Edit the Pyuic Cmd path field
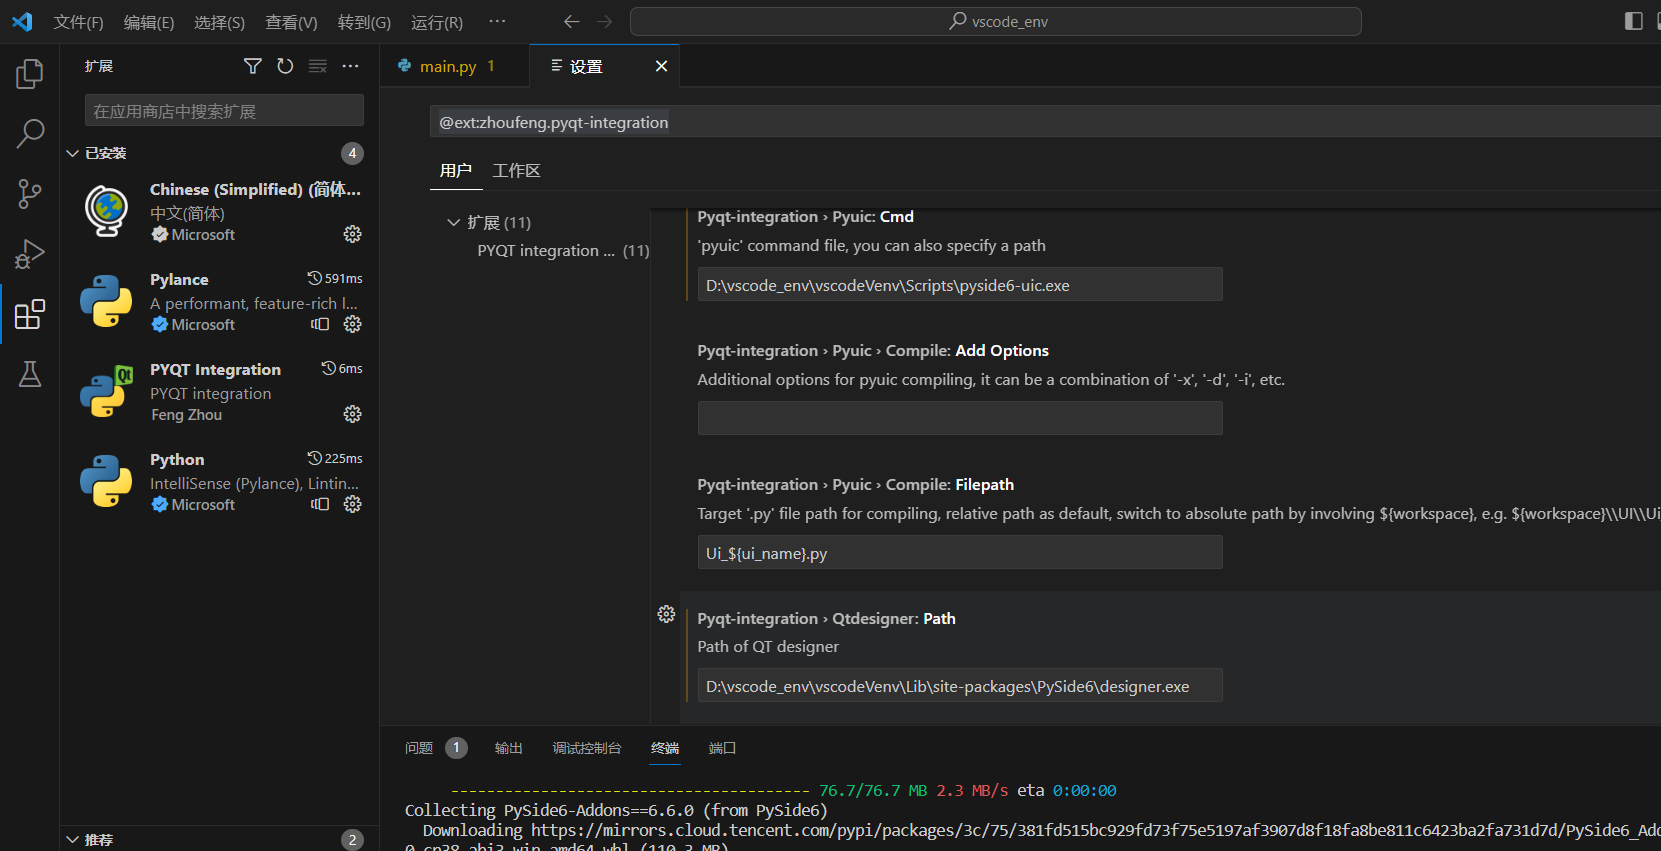1661x851 pixels. (960, 284)
